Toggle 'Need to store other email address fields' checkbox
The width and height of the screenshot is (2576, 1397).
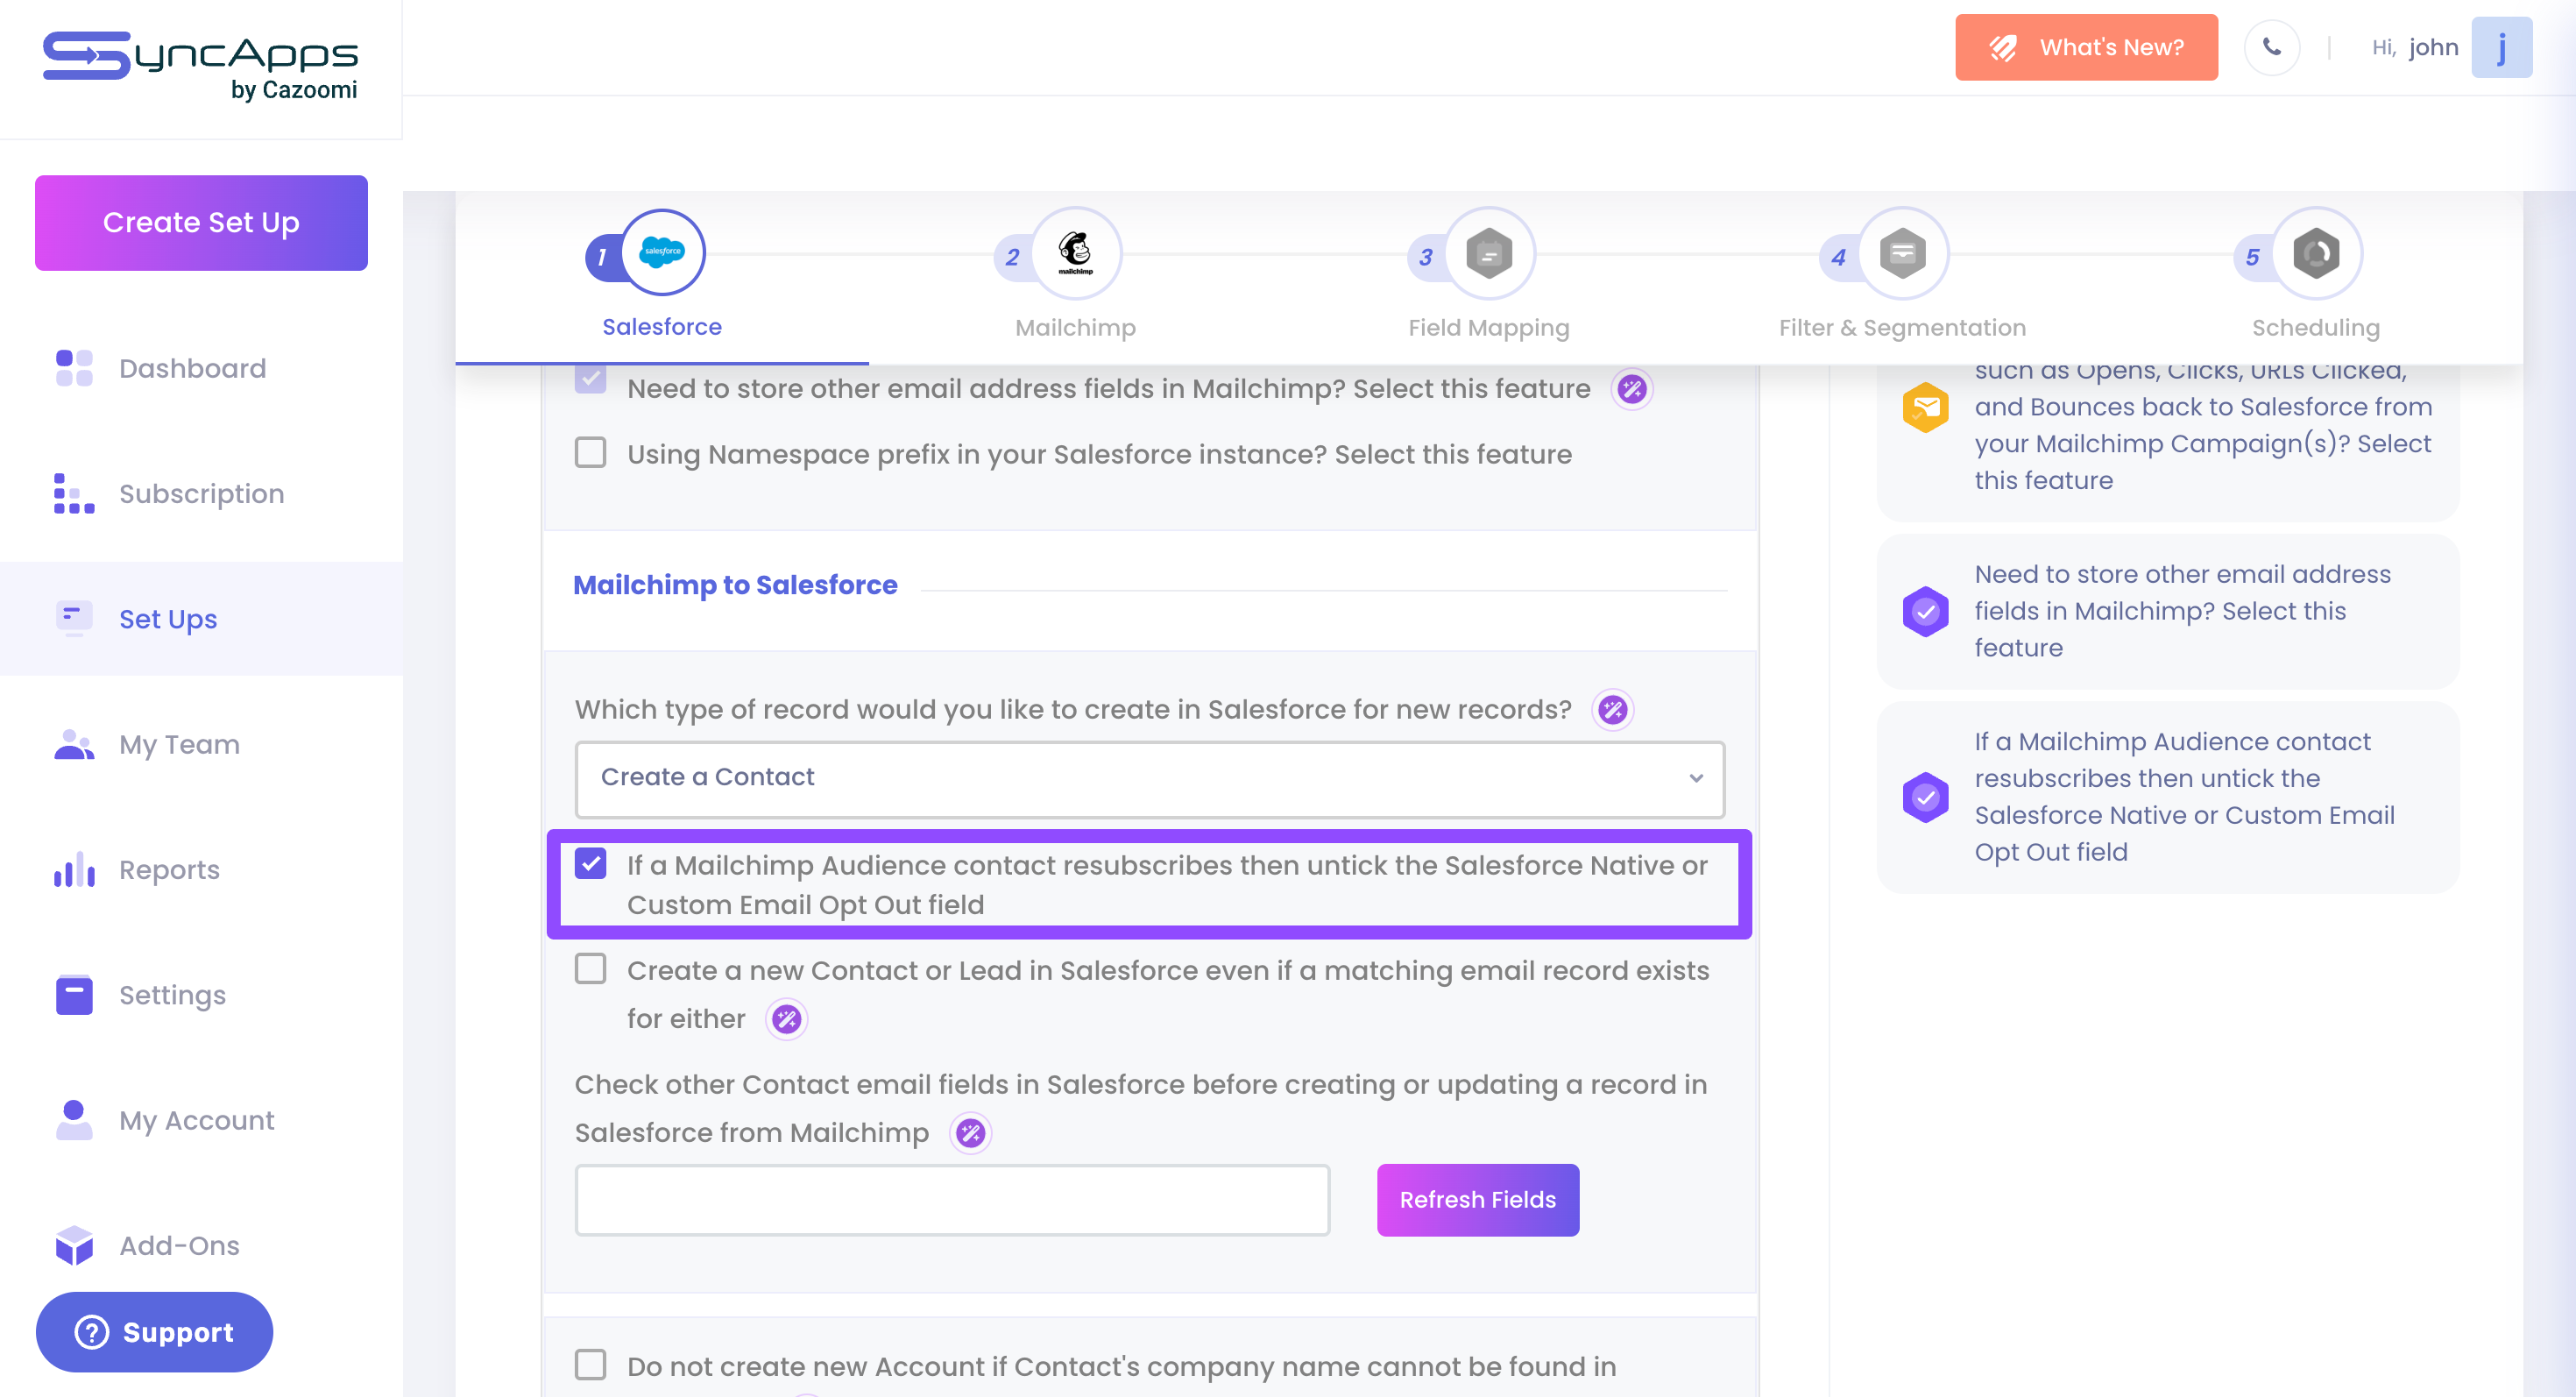click(590, 380)
